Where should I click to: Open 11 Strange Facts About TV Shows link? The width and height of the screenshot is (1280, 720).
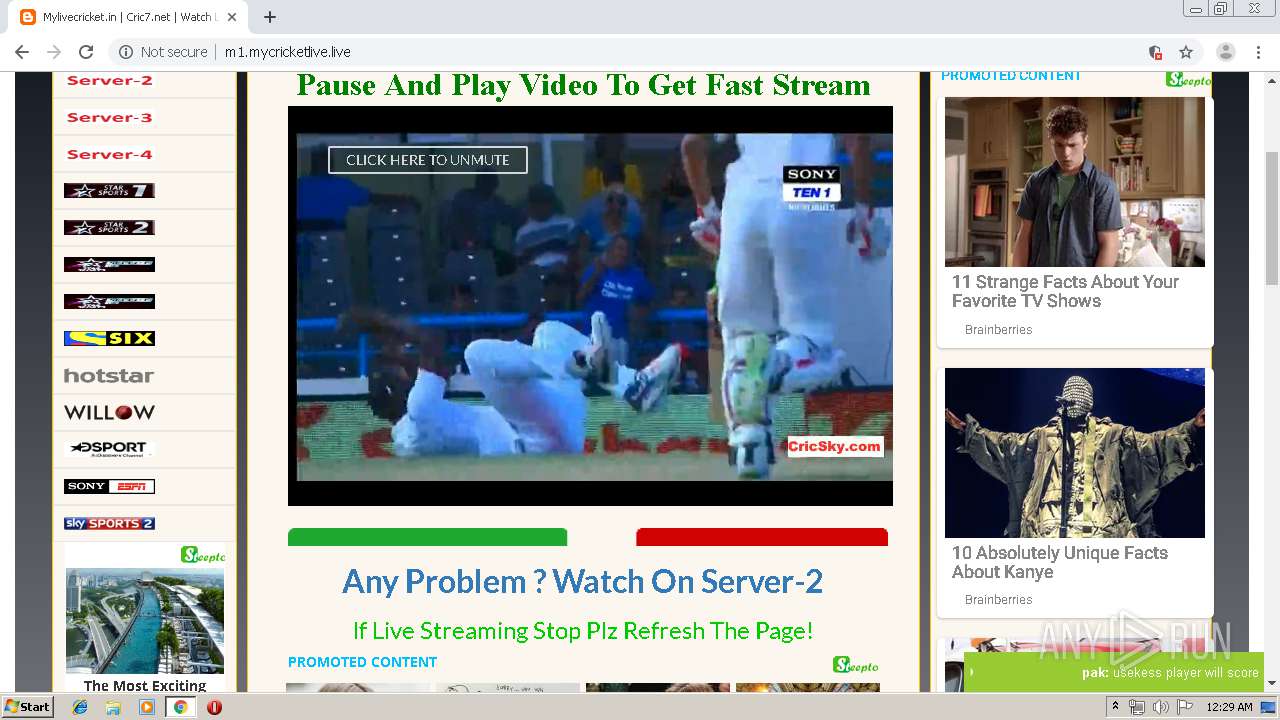(1065, 291)
